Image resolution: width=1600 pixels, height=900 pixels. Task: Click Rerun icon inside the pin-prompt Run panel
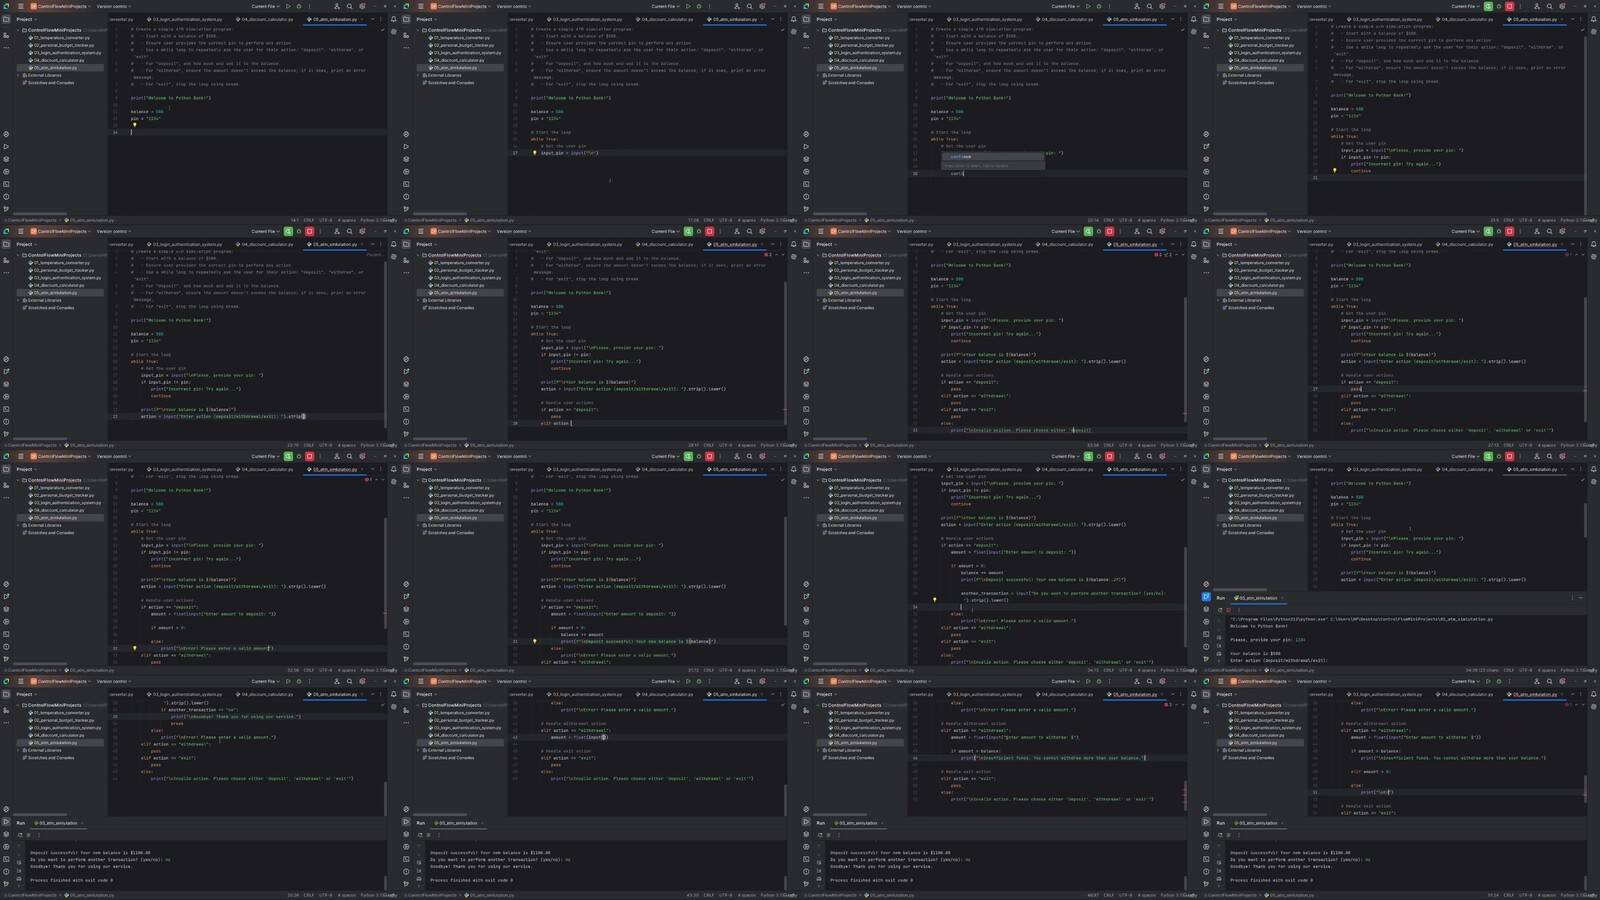pyautogui.click(x=1221, y=609)
